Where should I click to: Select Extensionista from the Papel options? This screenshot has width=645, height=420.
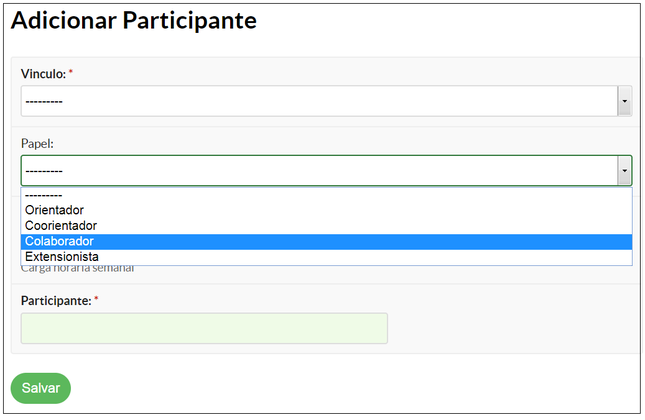click(62, 257)
